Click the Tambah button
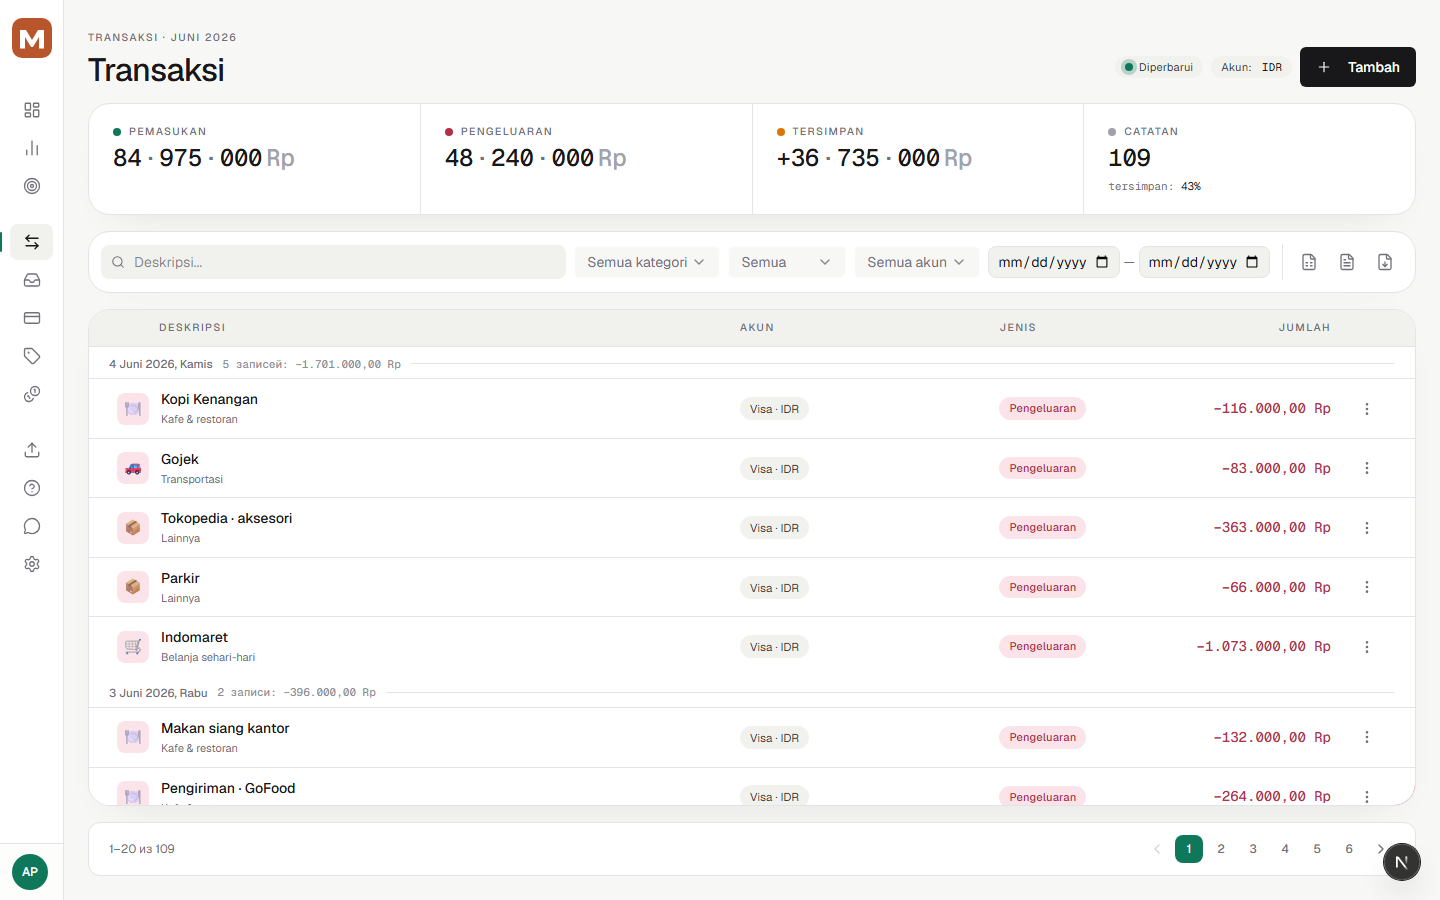This screenshot has height=900, width=1440. click(x=1358, y=67)
